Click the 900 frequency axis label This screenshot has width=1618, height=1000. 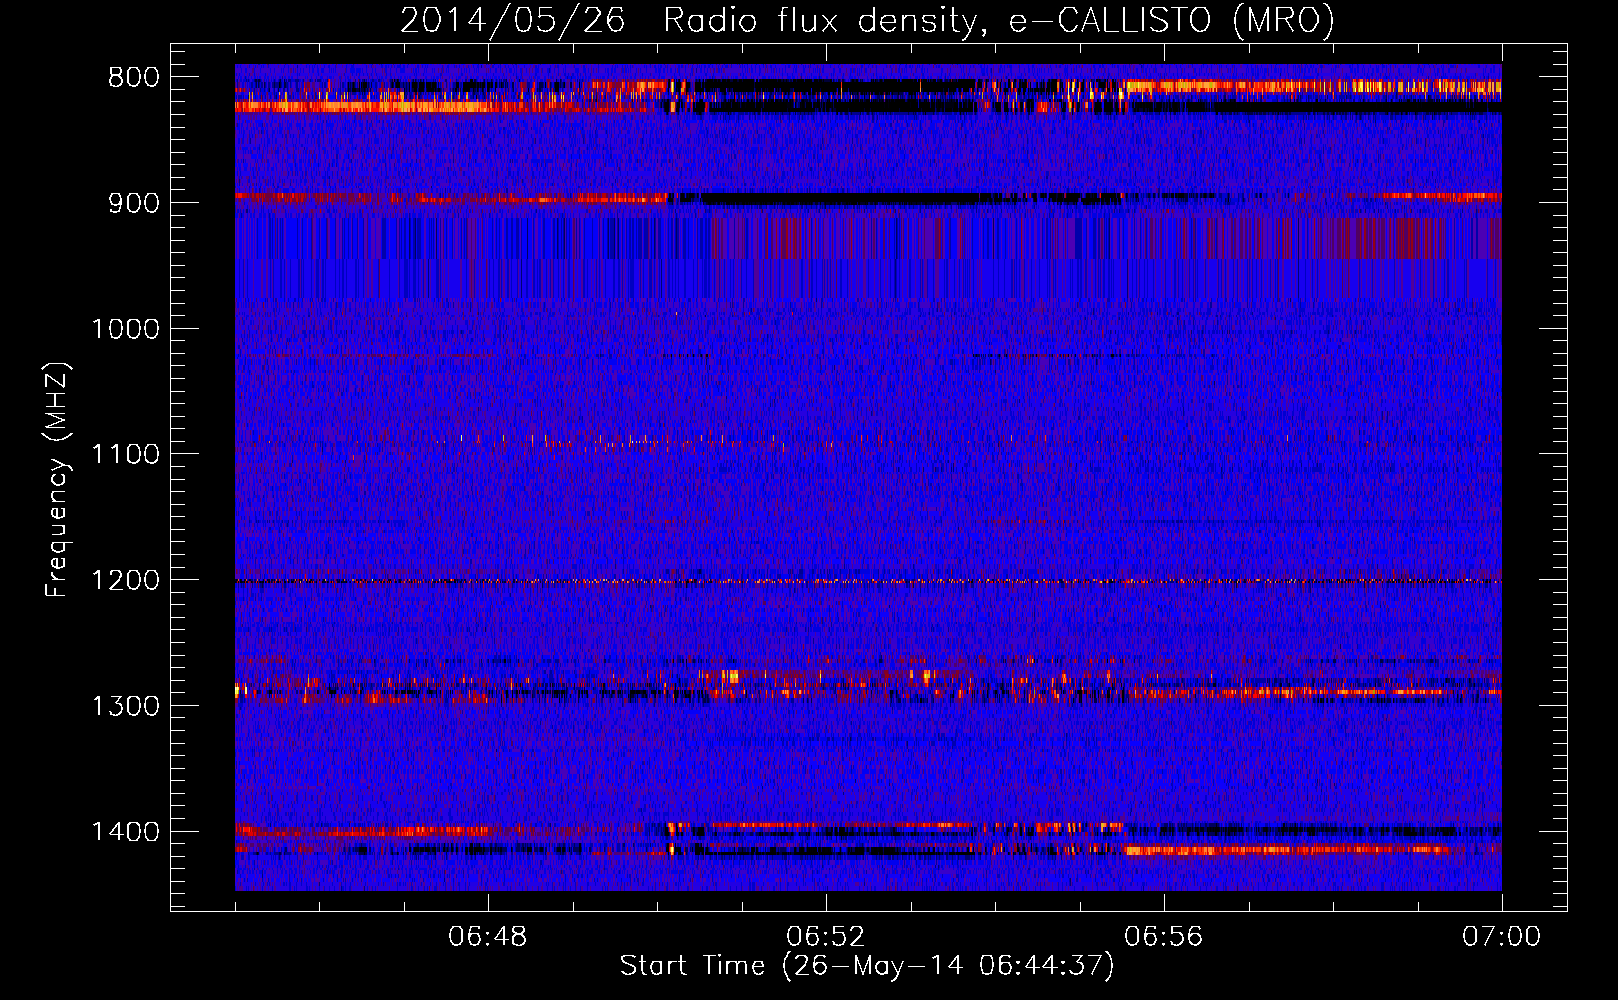pos(134,203)
